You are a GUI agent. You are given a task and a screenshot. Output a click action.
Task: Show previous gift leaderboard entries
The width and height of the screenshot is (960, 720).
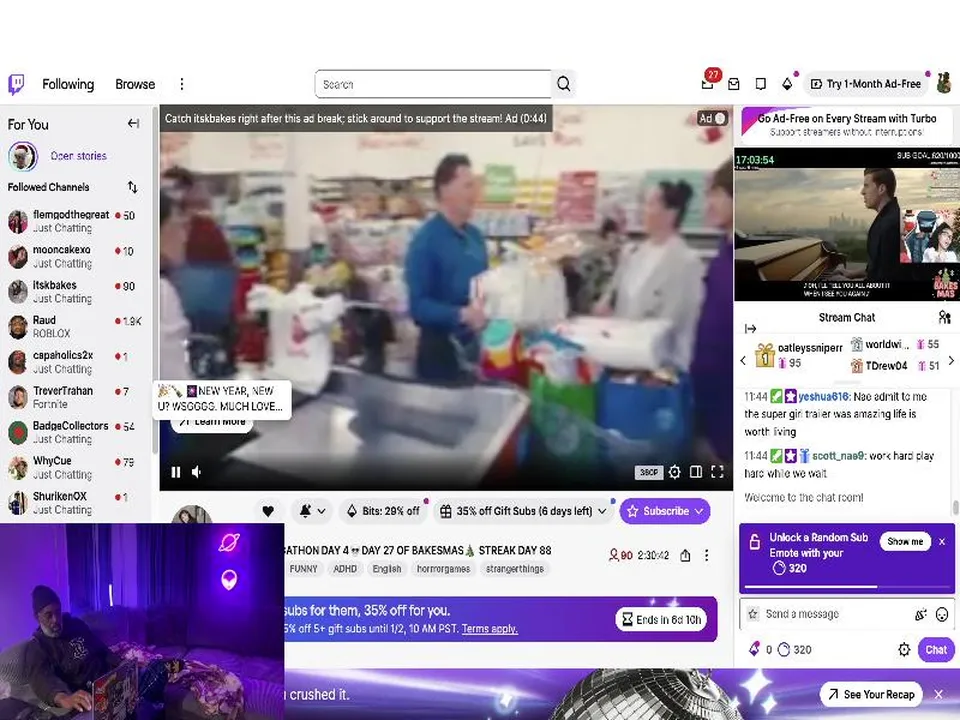click(x=743, y=361)
